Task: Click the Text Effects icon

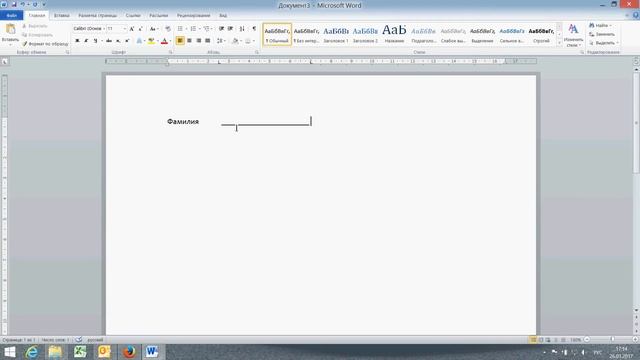Action: pyautogui.click(x=139, y=41)
